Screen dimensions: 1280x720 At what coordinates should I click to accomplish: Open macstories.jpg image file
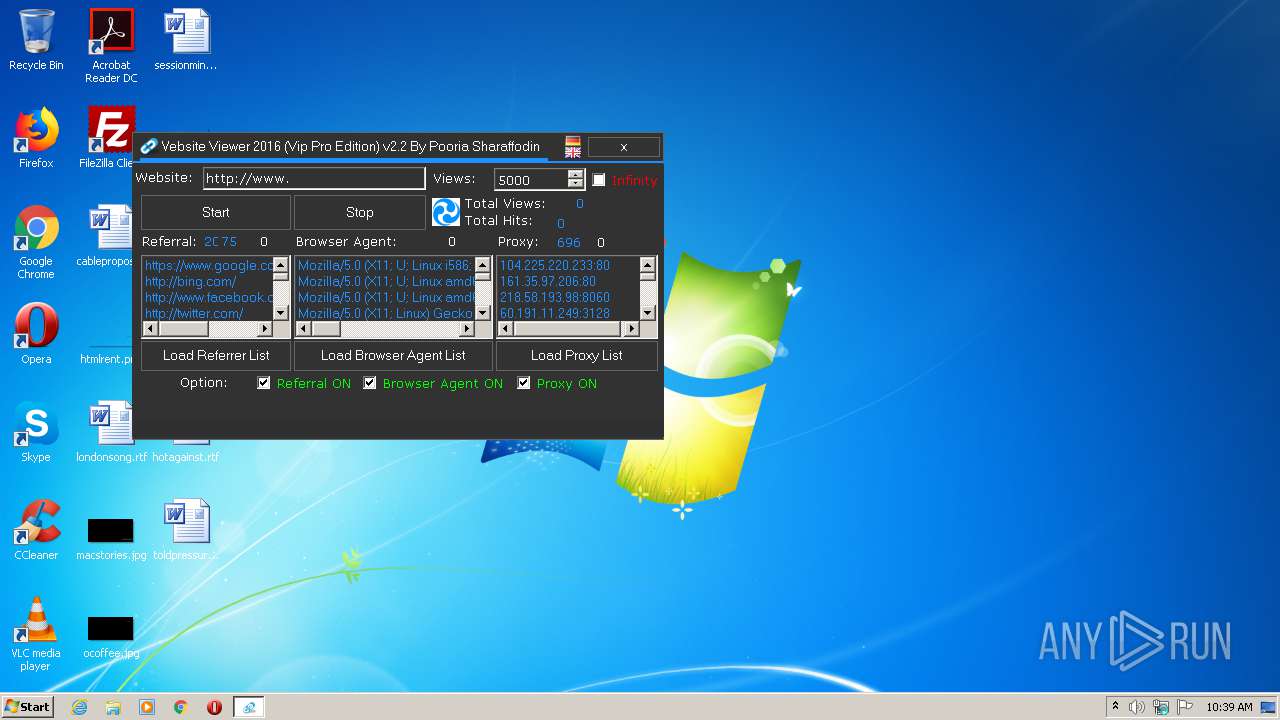111,538
